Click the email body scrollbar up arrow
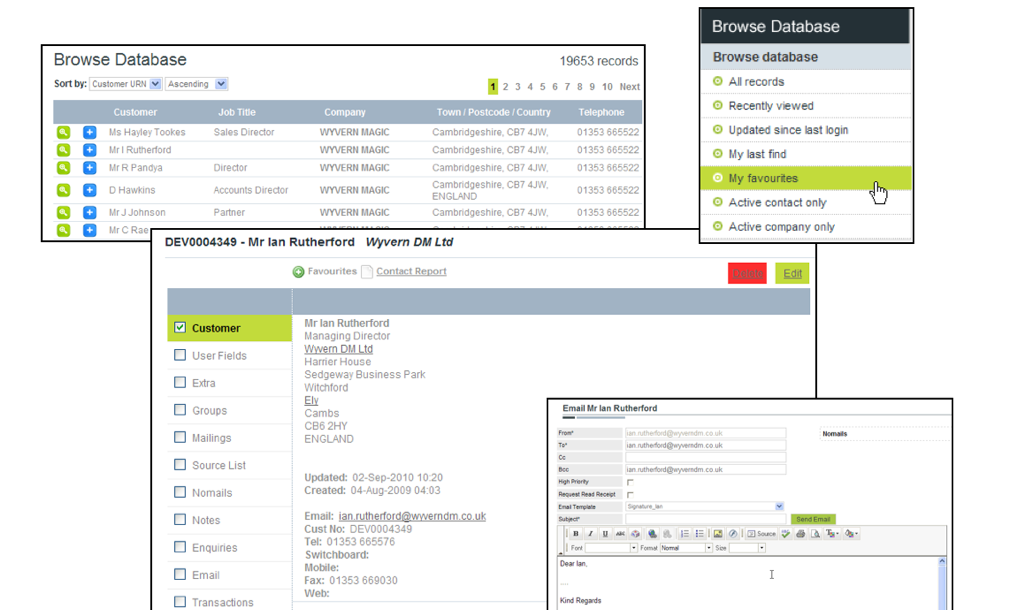Image resolution: width=1033 pixels, height=610 pixels. click(x=941, y=561)
